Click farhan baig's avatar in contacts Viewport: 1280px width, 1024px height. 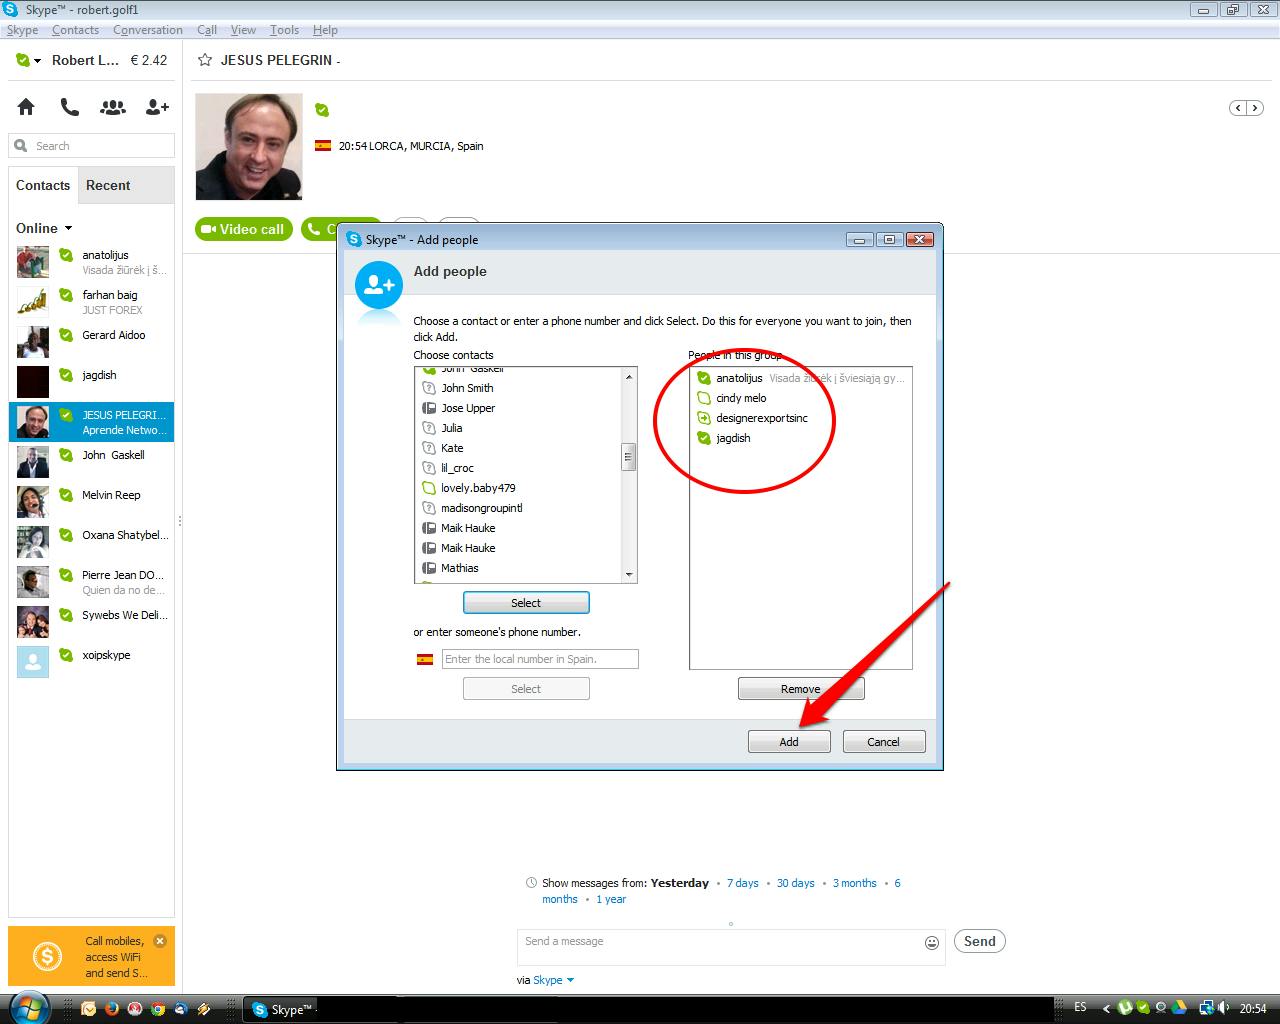click(x=33, y=302)
